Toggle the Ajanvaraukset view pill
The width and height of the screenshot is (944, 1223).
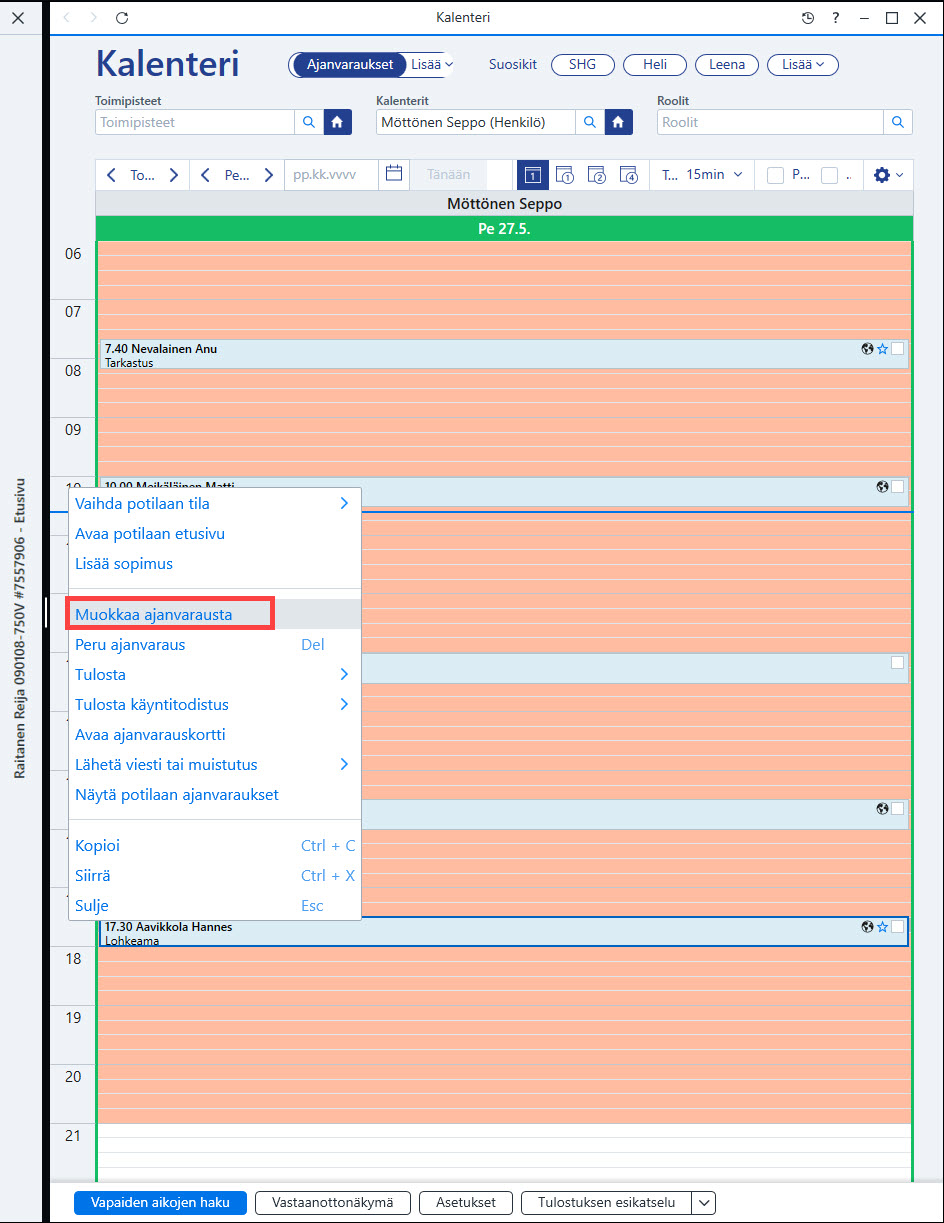coord(350,64)
